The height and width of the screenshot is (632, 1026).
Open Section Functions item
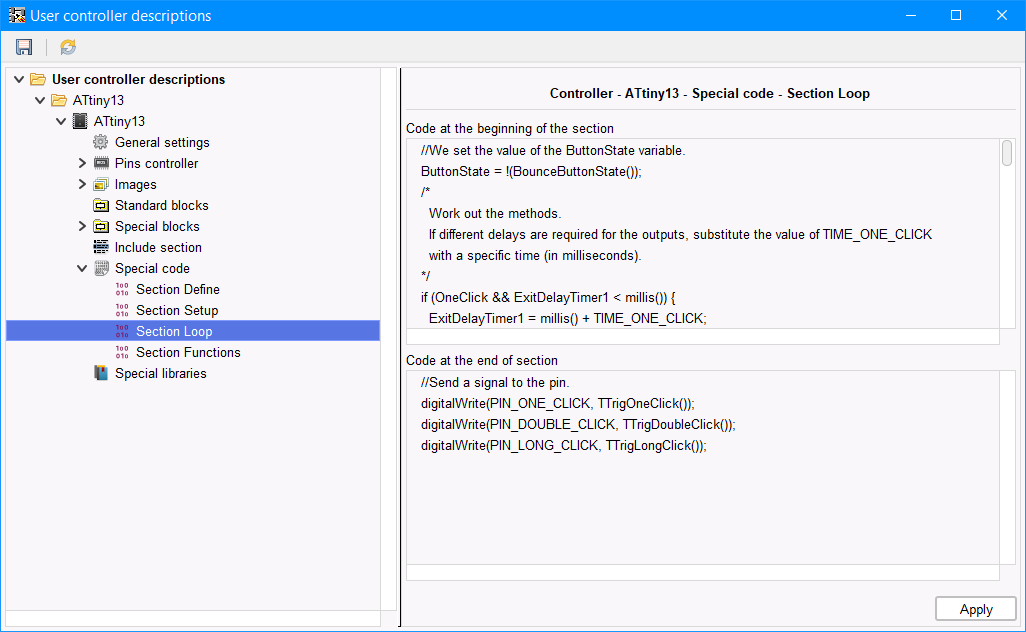188,352
